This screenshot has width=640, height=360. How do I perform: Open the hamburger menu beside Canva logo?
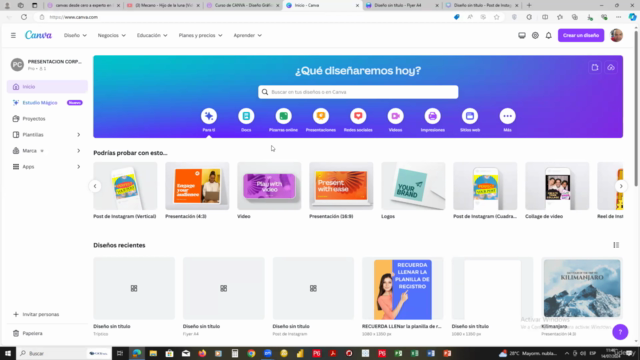(x=13, y=36)
